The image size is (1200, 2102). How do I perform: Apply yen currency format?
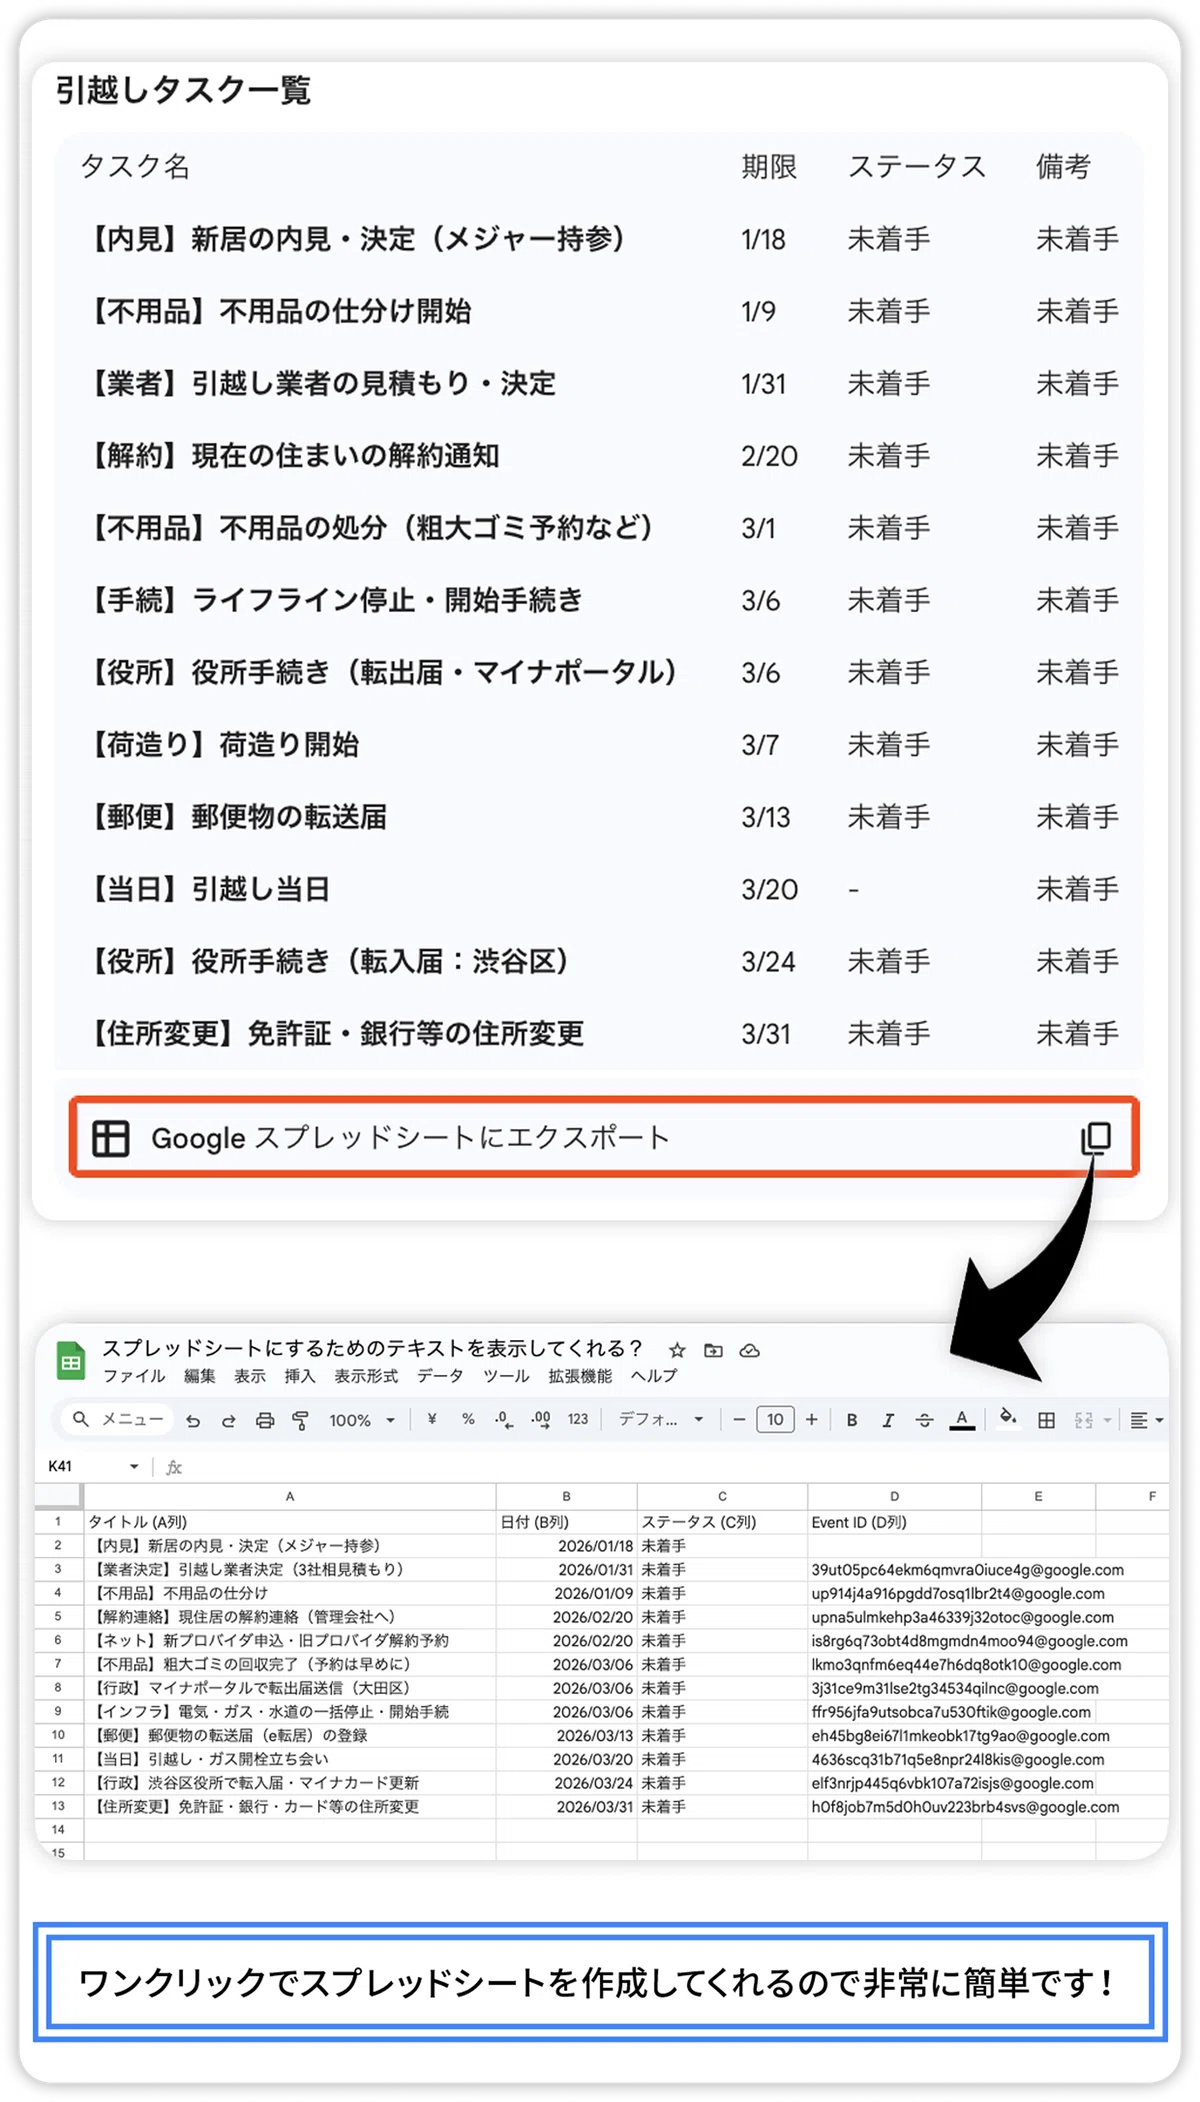tap(432, 1419)
